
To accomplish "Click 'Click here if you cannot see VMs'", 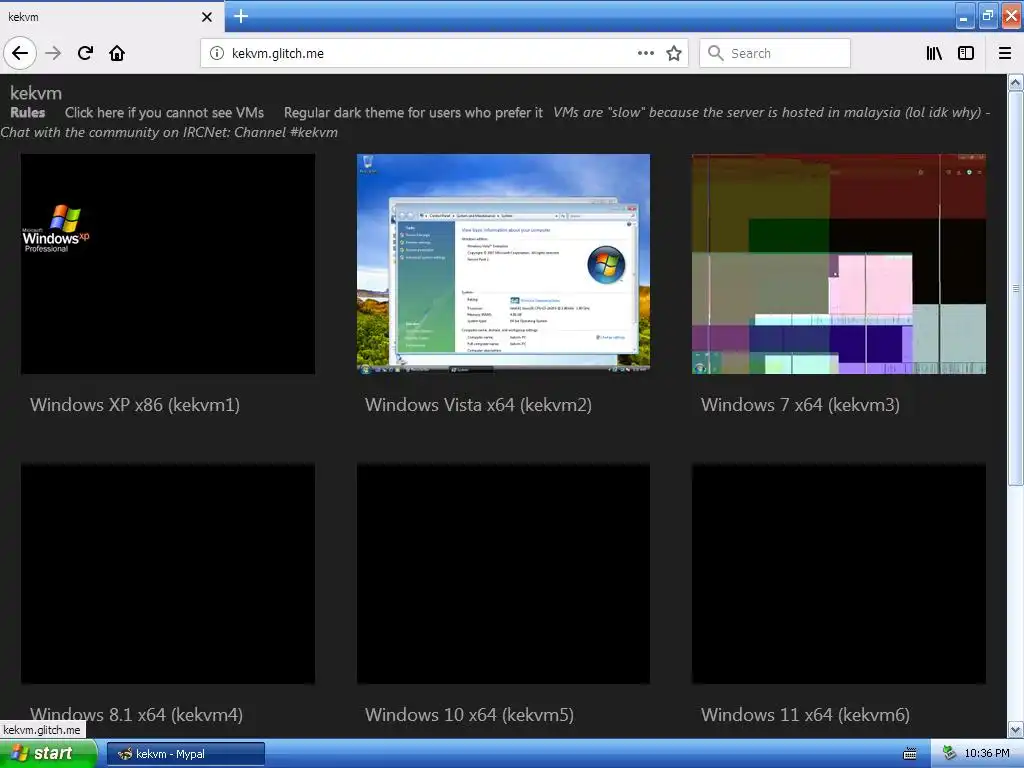I will [x=164, y=112].
